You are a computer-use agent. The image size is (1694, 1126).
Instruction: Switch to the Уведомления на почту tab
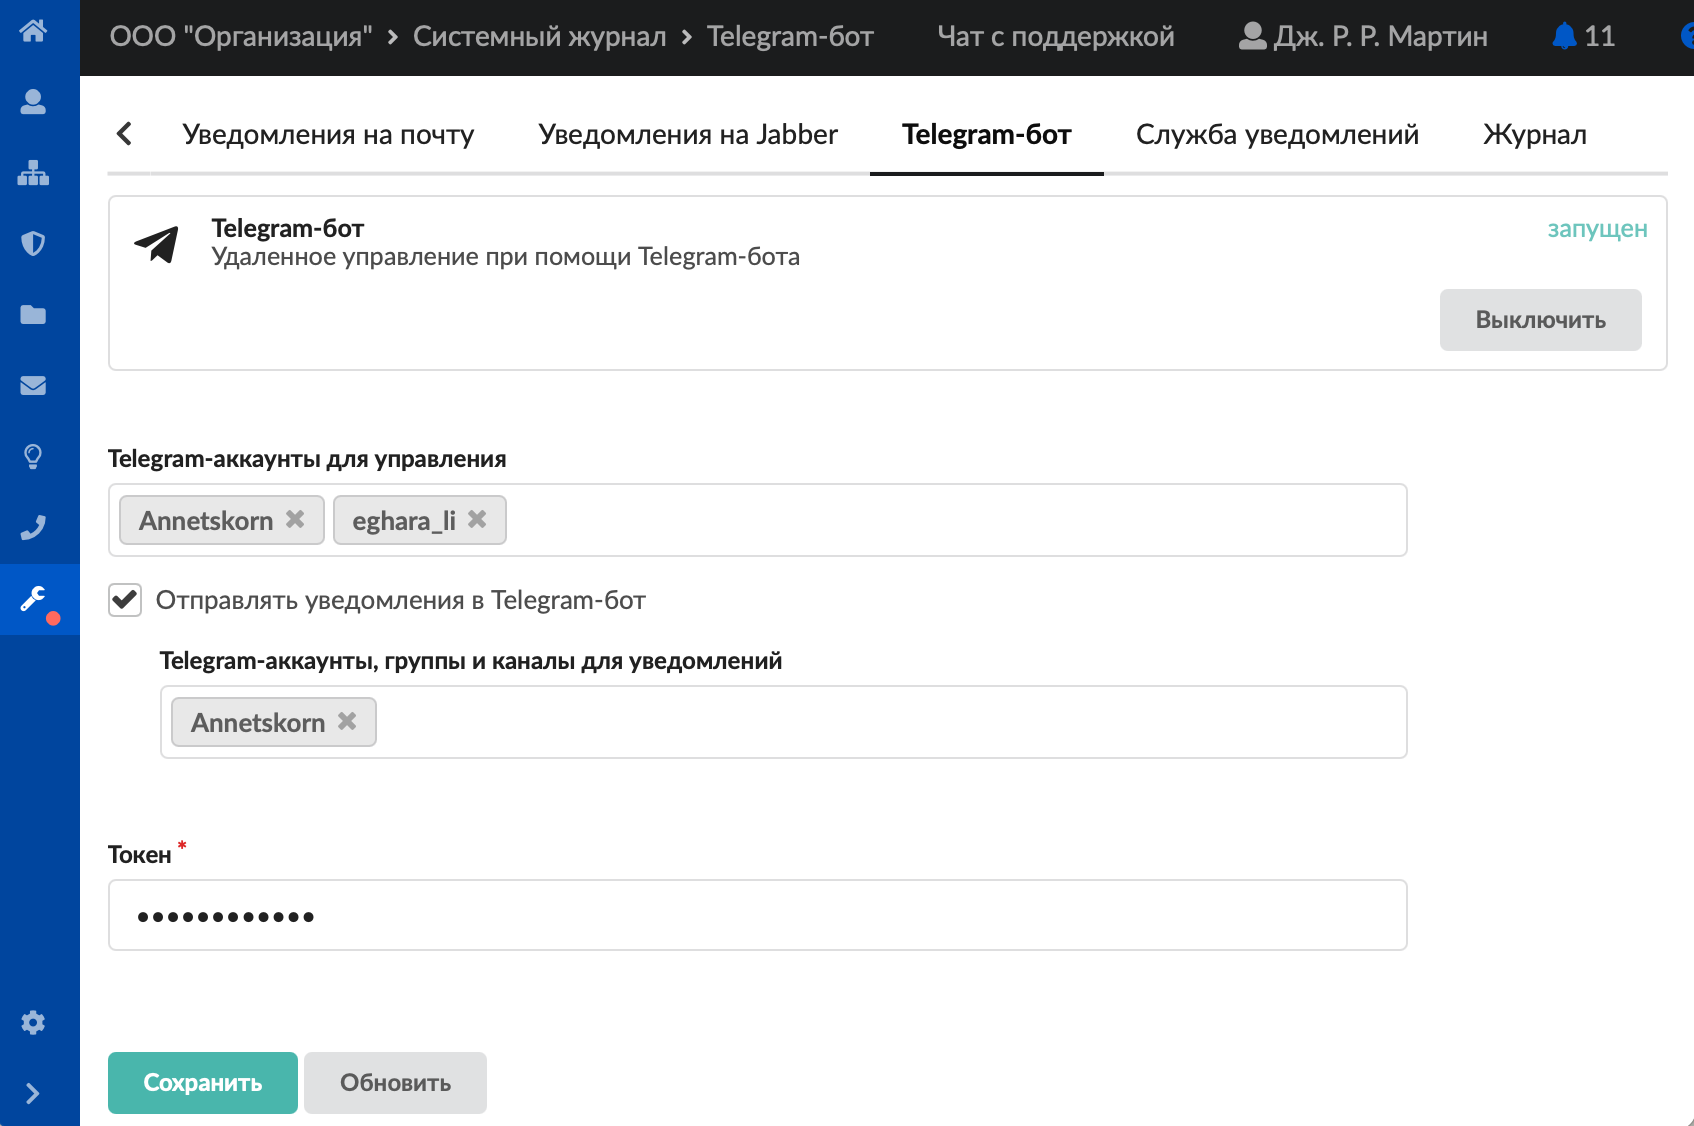328,135
